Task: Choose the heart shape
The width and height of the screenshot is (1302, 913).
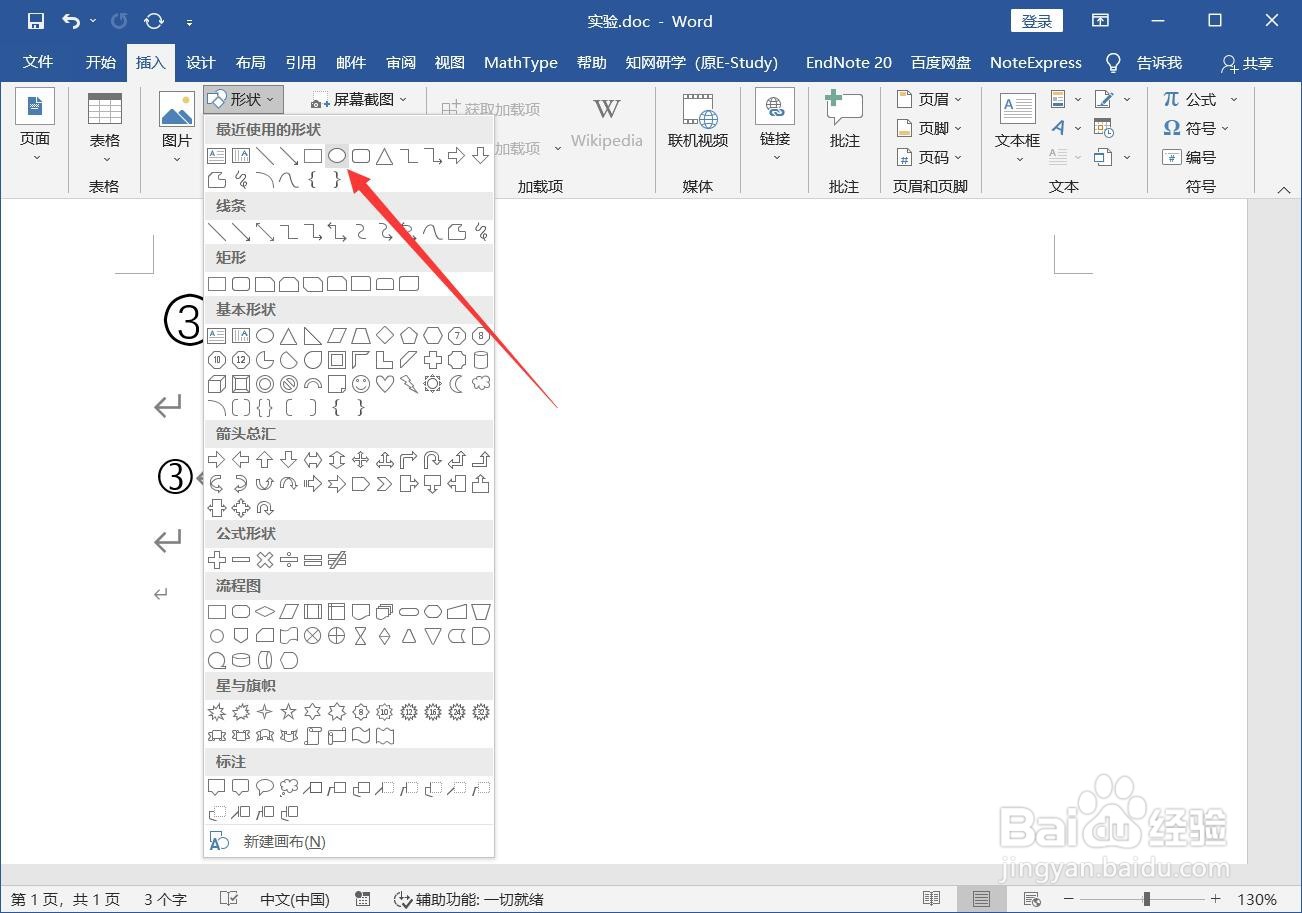Action: pyautogui.click(x=385, y=384)
